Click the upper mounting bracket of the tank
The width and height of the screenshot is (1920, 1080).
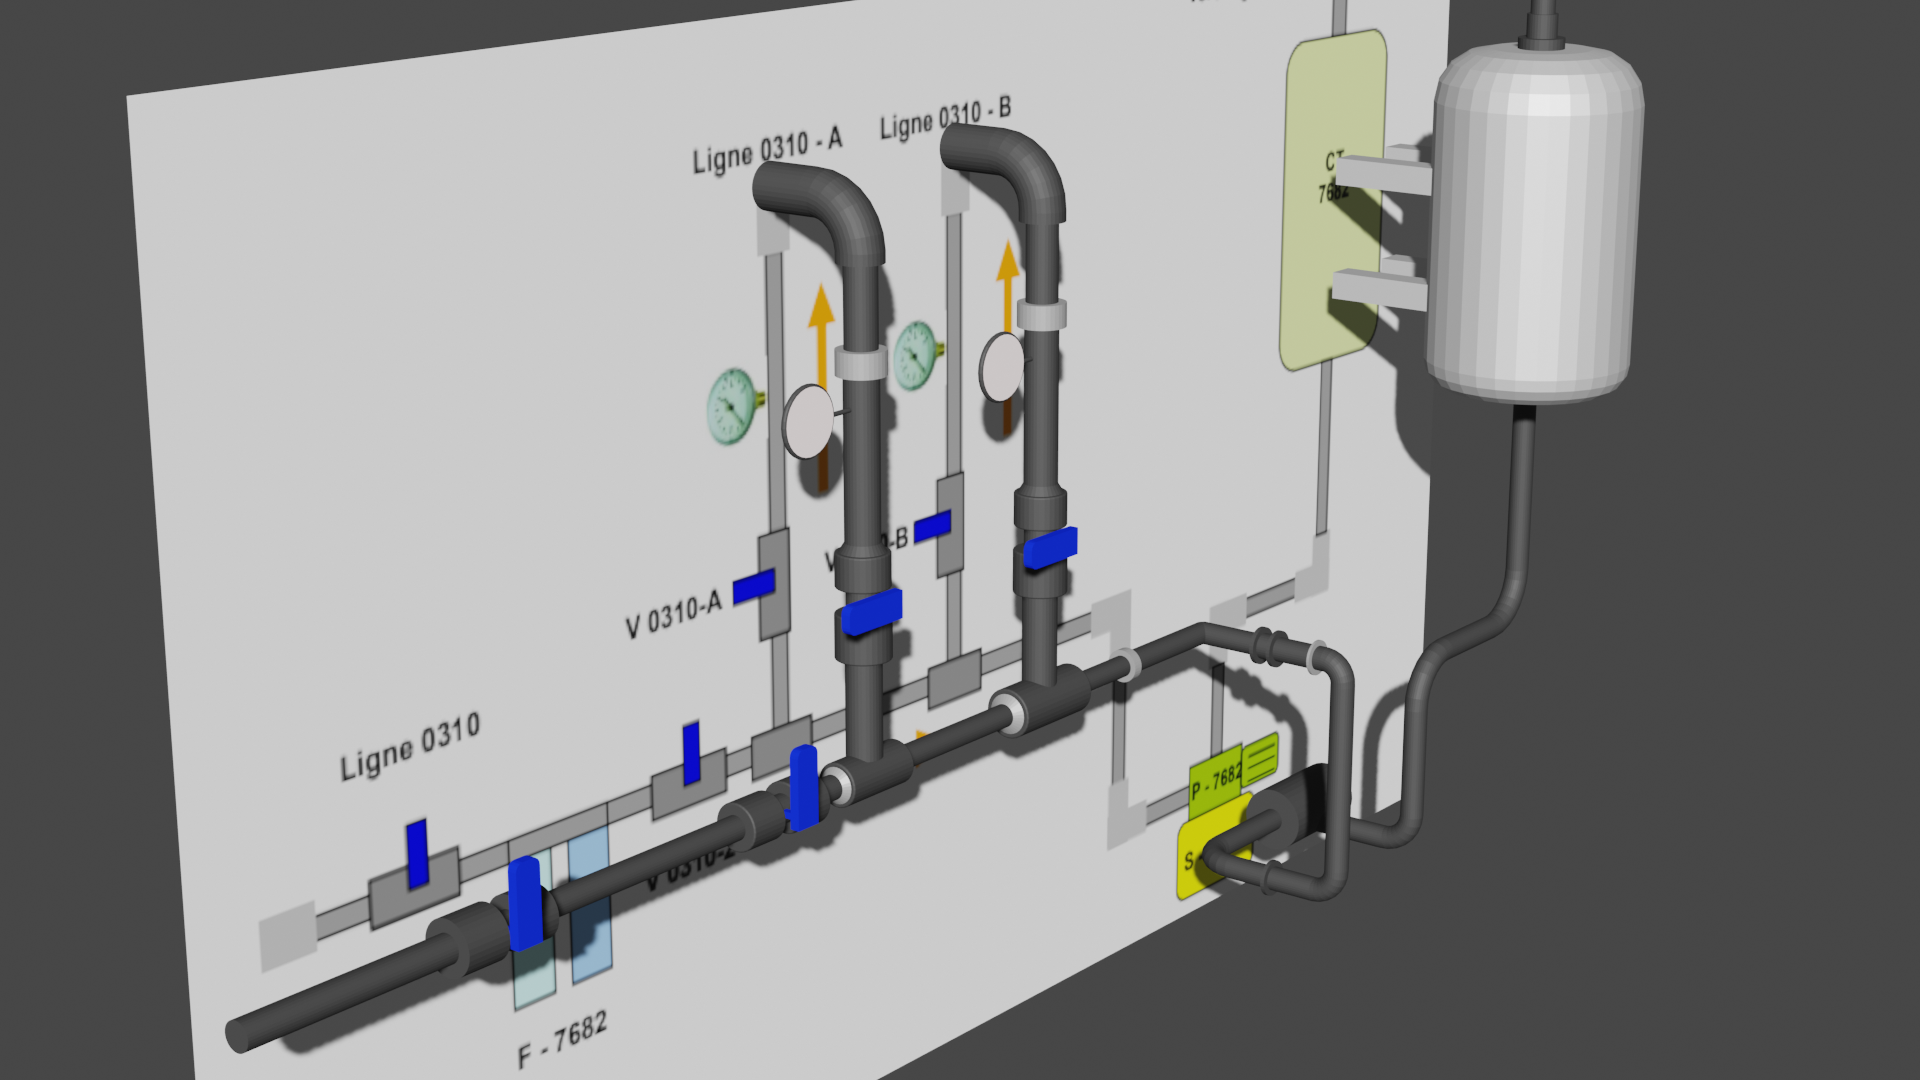[x=1385, y=173]
